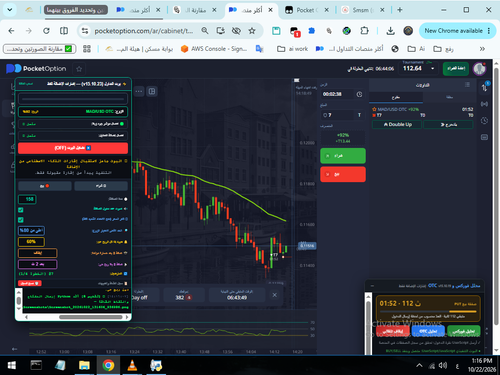Screen dimensions: 500x375
Task: Open the Windows Start menu
Action: pos(12,366)
